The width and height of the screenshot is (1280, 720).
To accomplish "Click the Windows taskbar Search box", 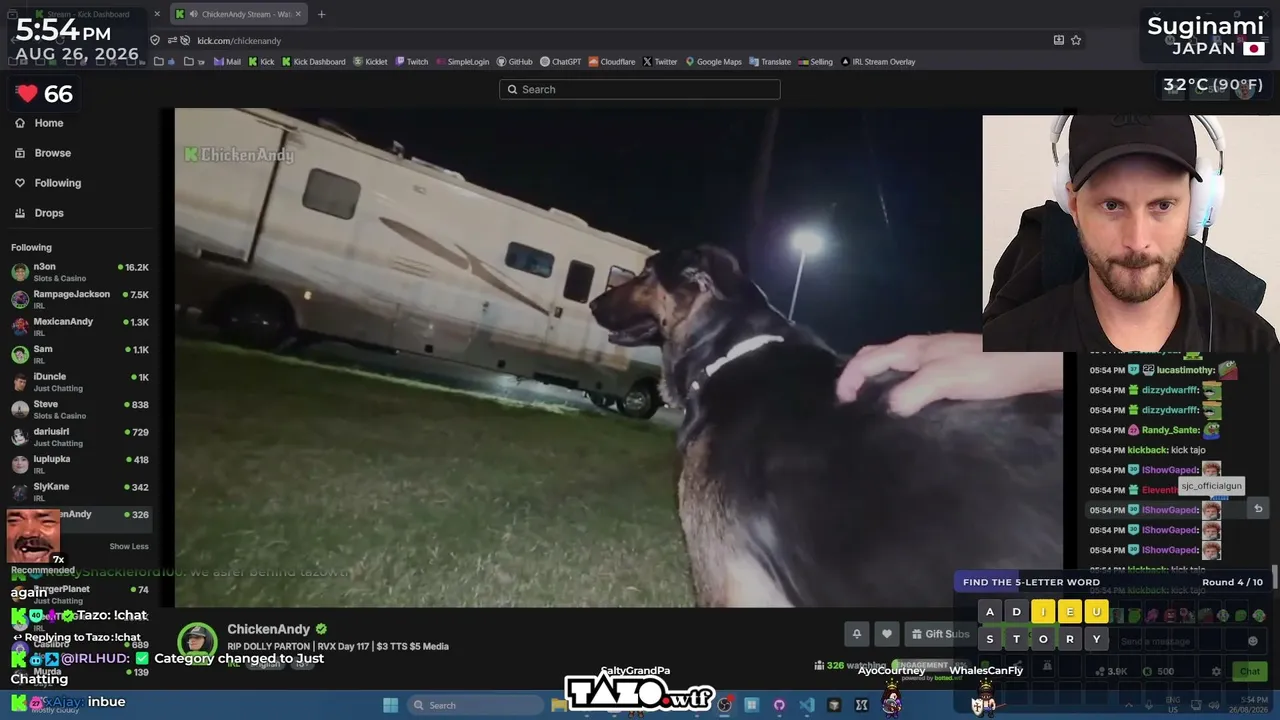I will [474, 705].
